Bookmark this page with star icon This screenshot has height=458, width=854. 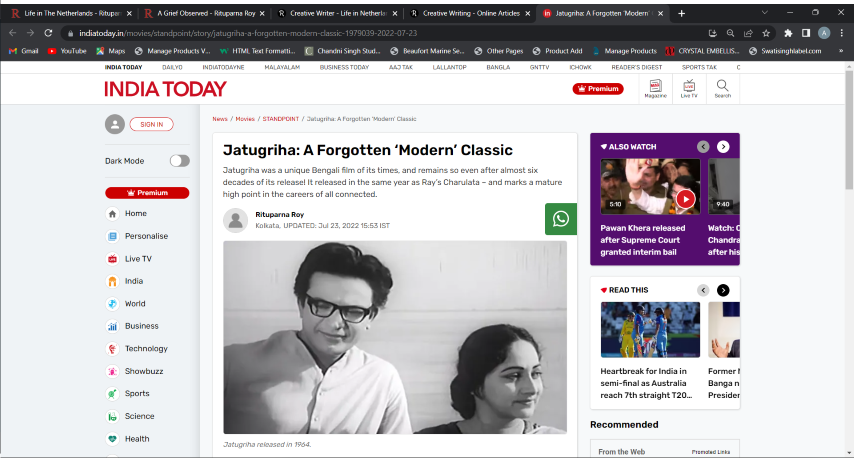(766, 33)
